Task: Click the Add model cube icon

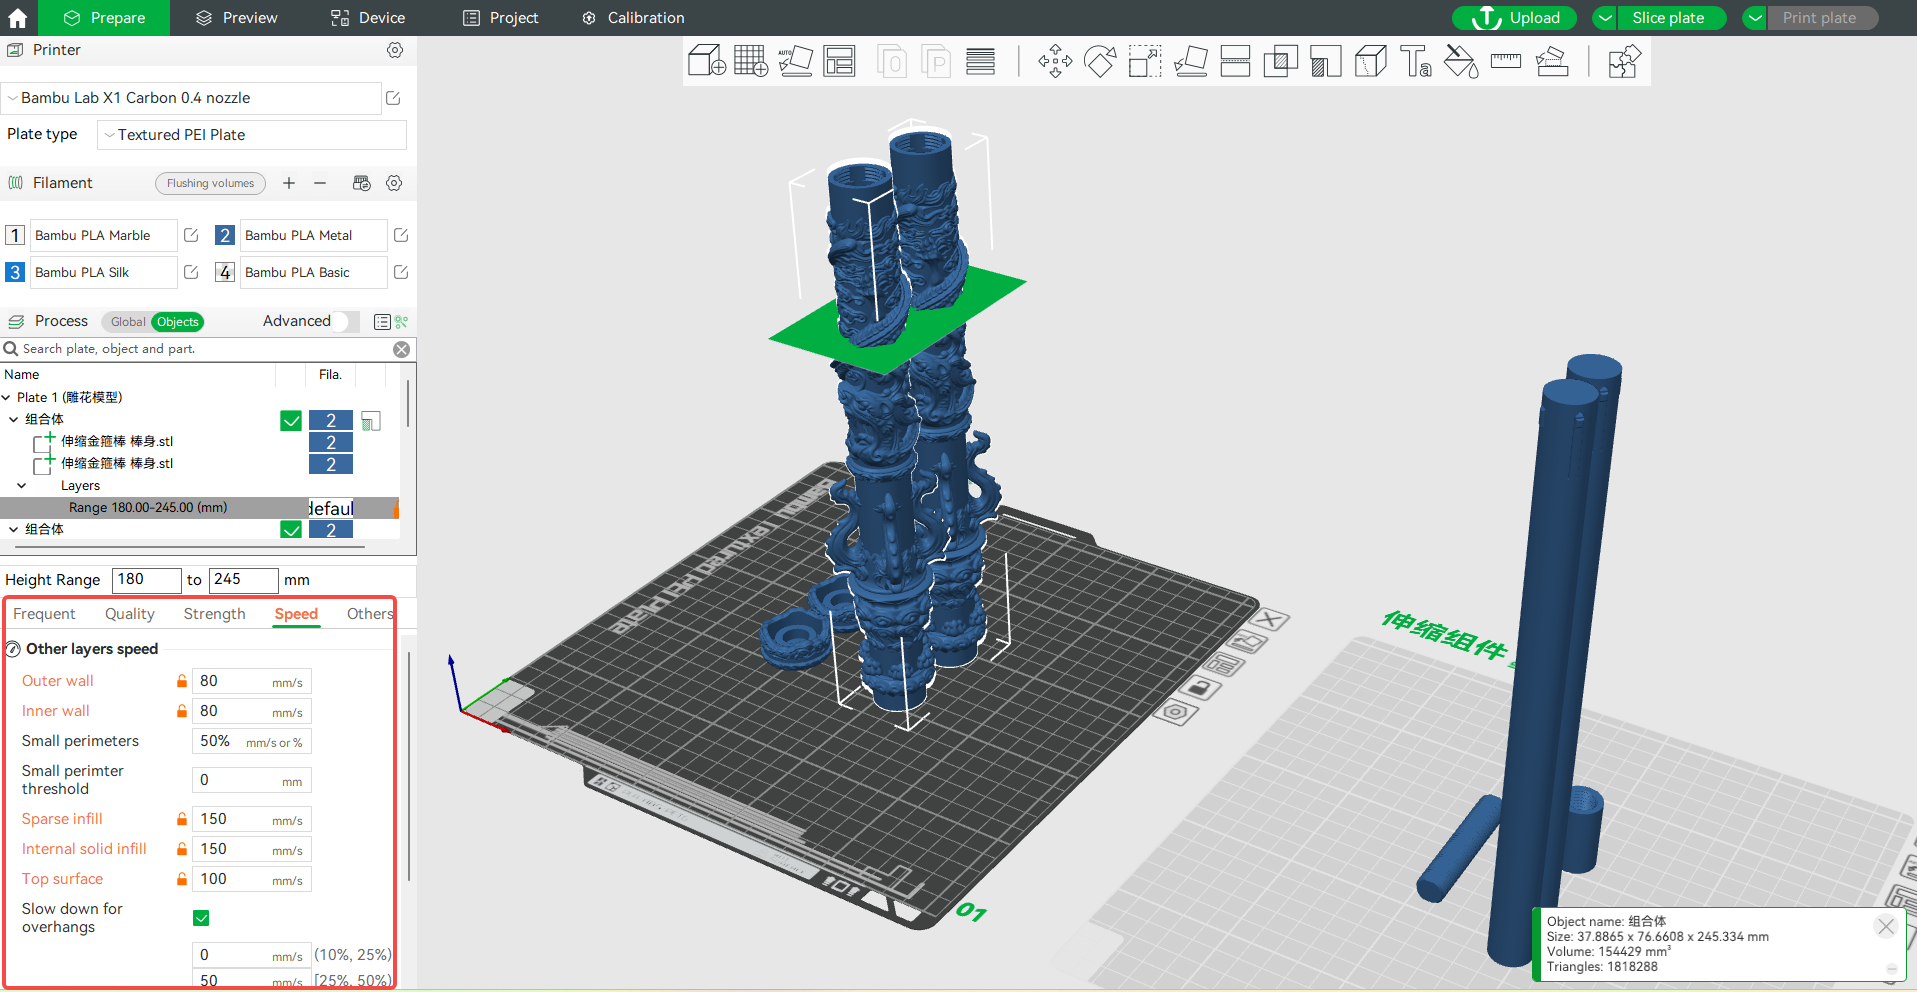Action: pos(707,61)
